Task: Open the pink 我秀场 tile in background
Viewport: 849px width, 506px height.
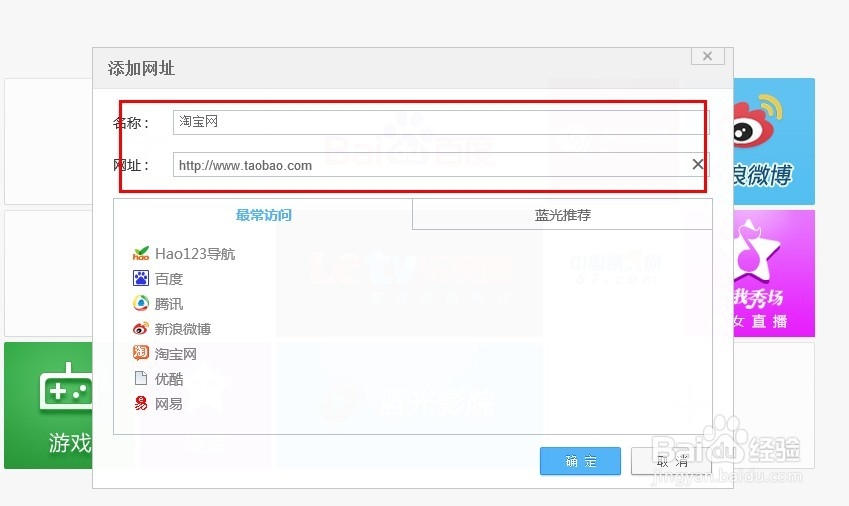Action: pyautogui.click(x=774, y=273)
